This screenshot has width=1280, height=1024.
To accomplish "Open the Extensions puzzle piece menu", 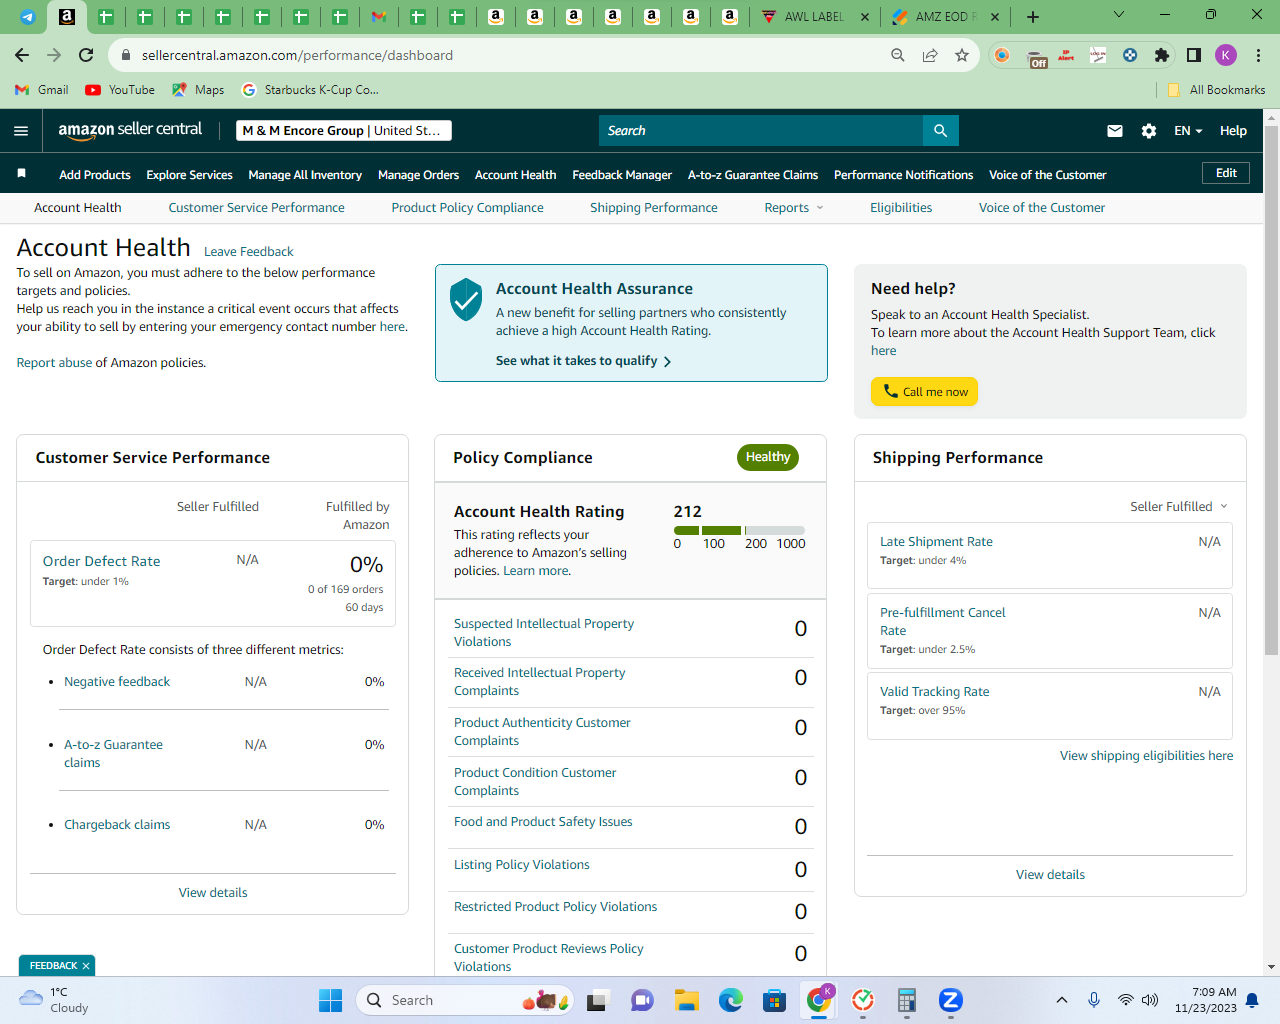I will click(1161, 55).
